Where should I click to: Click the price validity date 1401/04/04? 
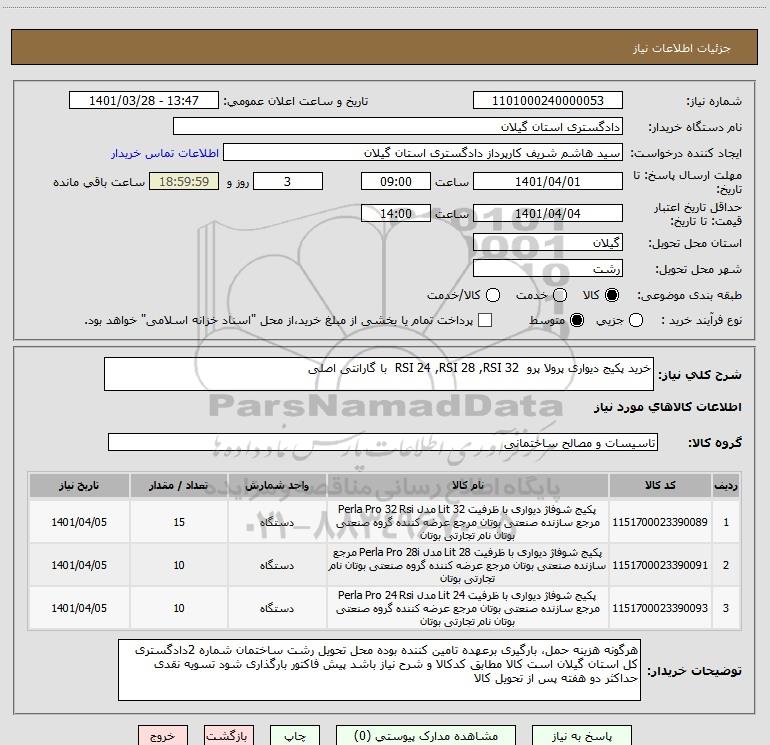(548, 213)
